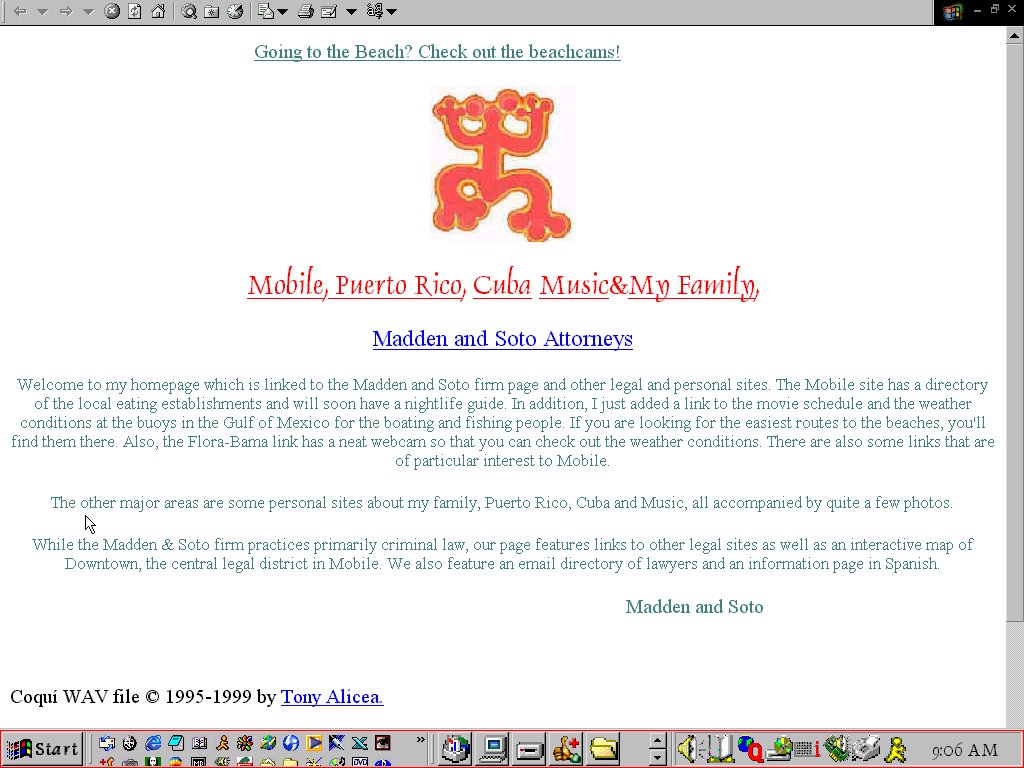The height and width of the screenshot is (768, 1024).
Task: Open the Search icon on the toolbar
Action: pyautogui.click(x=190, y=12)
